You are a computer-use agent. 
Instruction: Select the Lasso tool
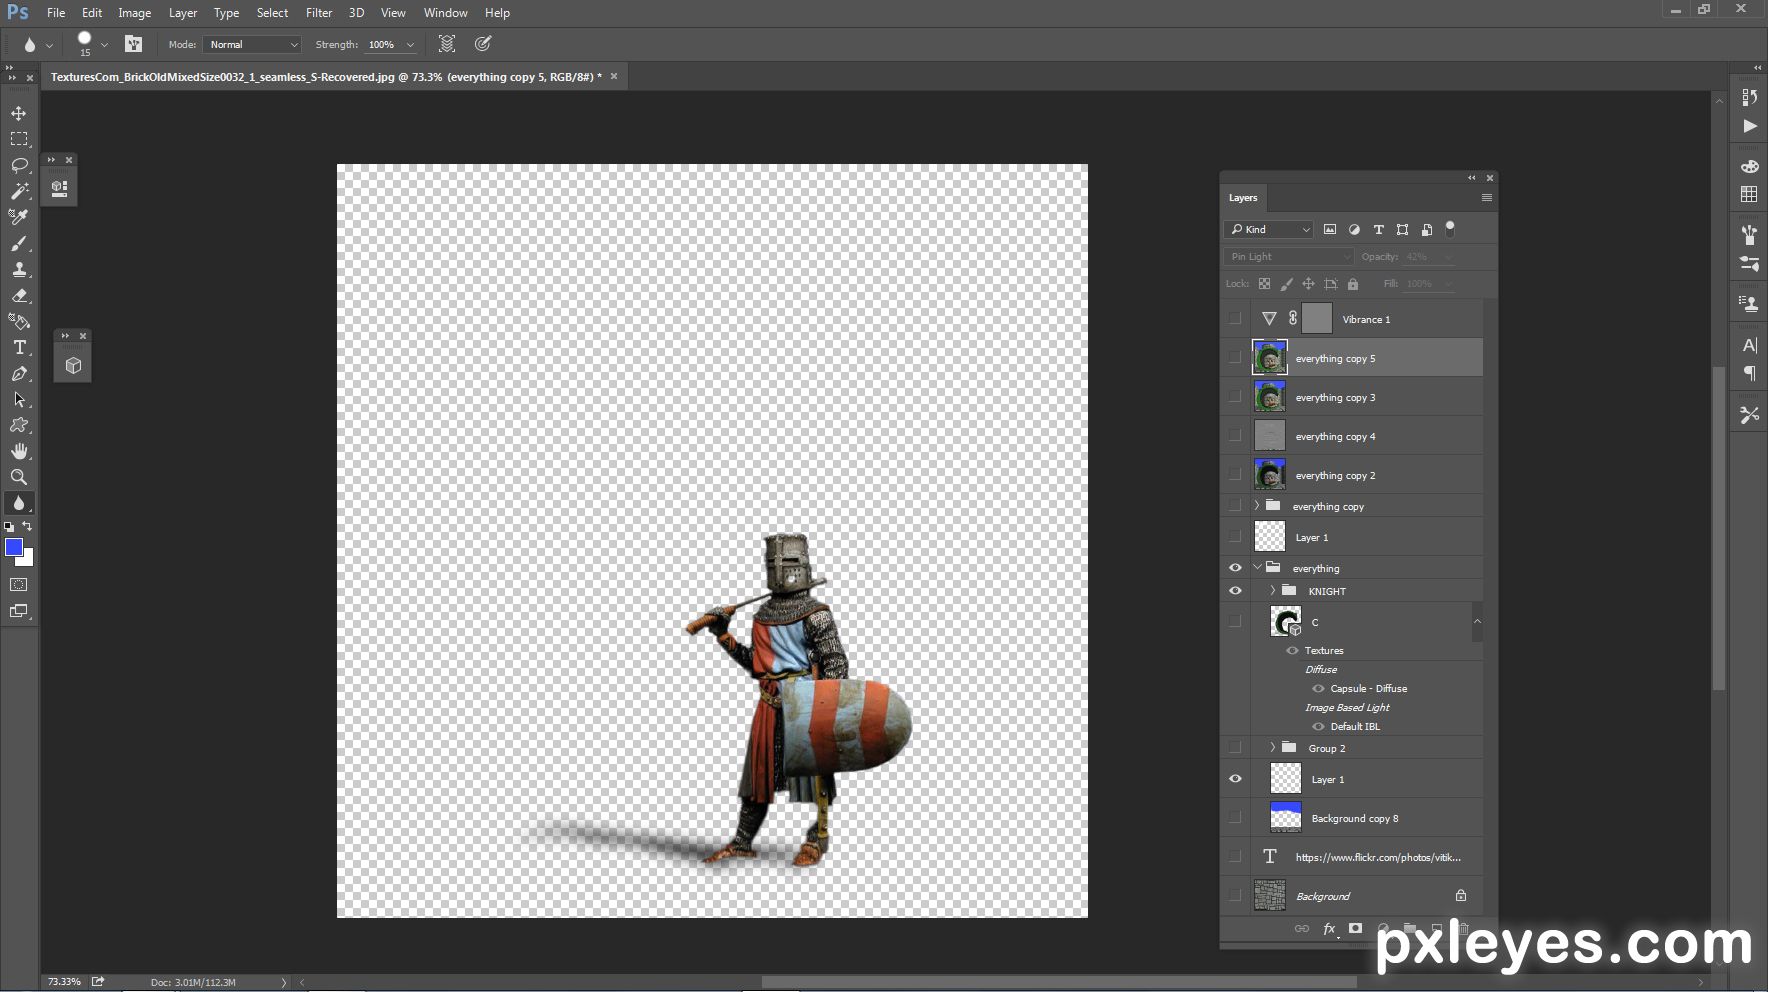click(x=19, y=165)
